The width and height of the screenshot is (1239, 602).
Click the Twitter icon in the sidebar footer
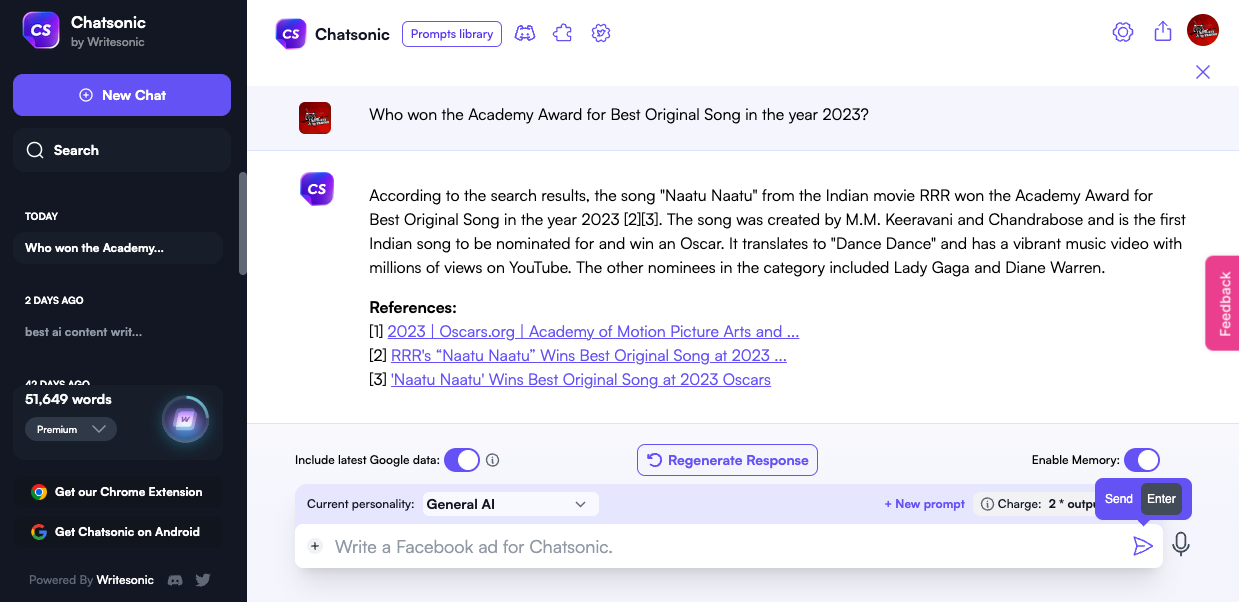tap(203, 580)
